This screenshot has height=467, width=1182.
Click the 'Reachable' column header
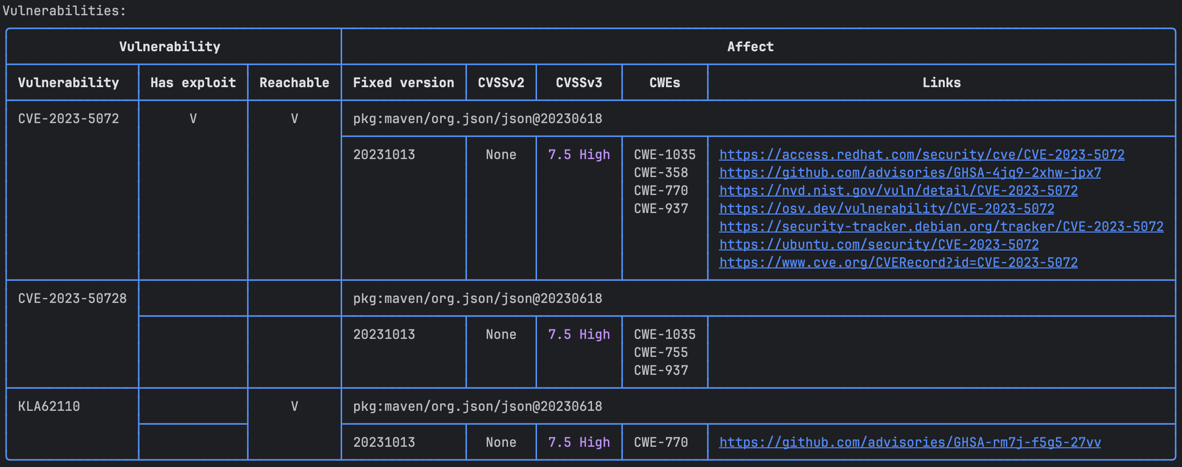(294, 83)
